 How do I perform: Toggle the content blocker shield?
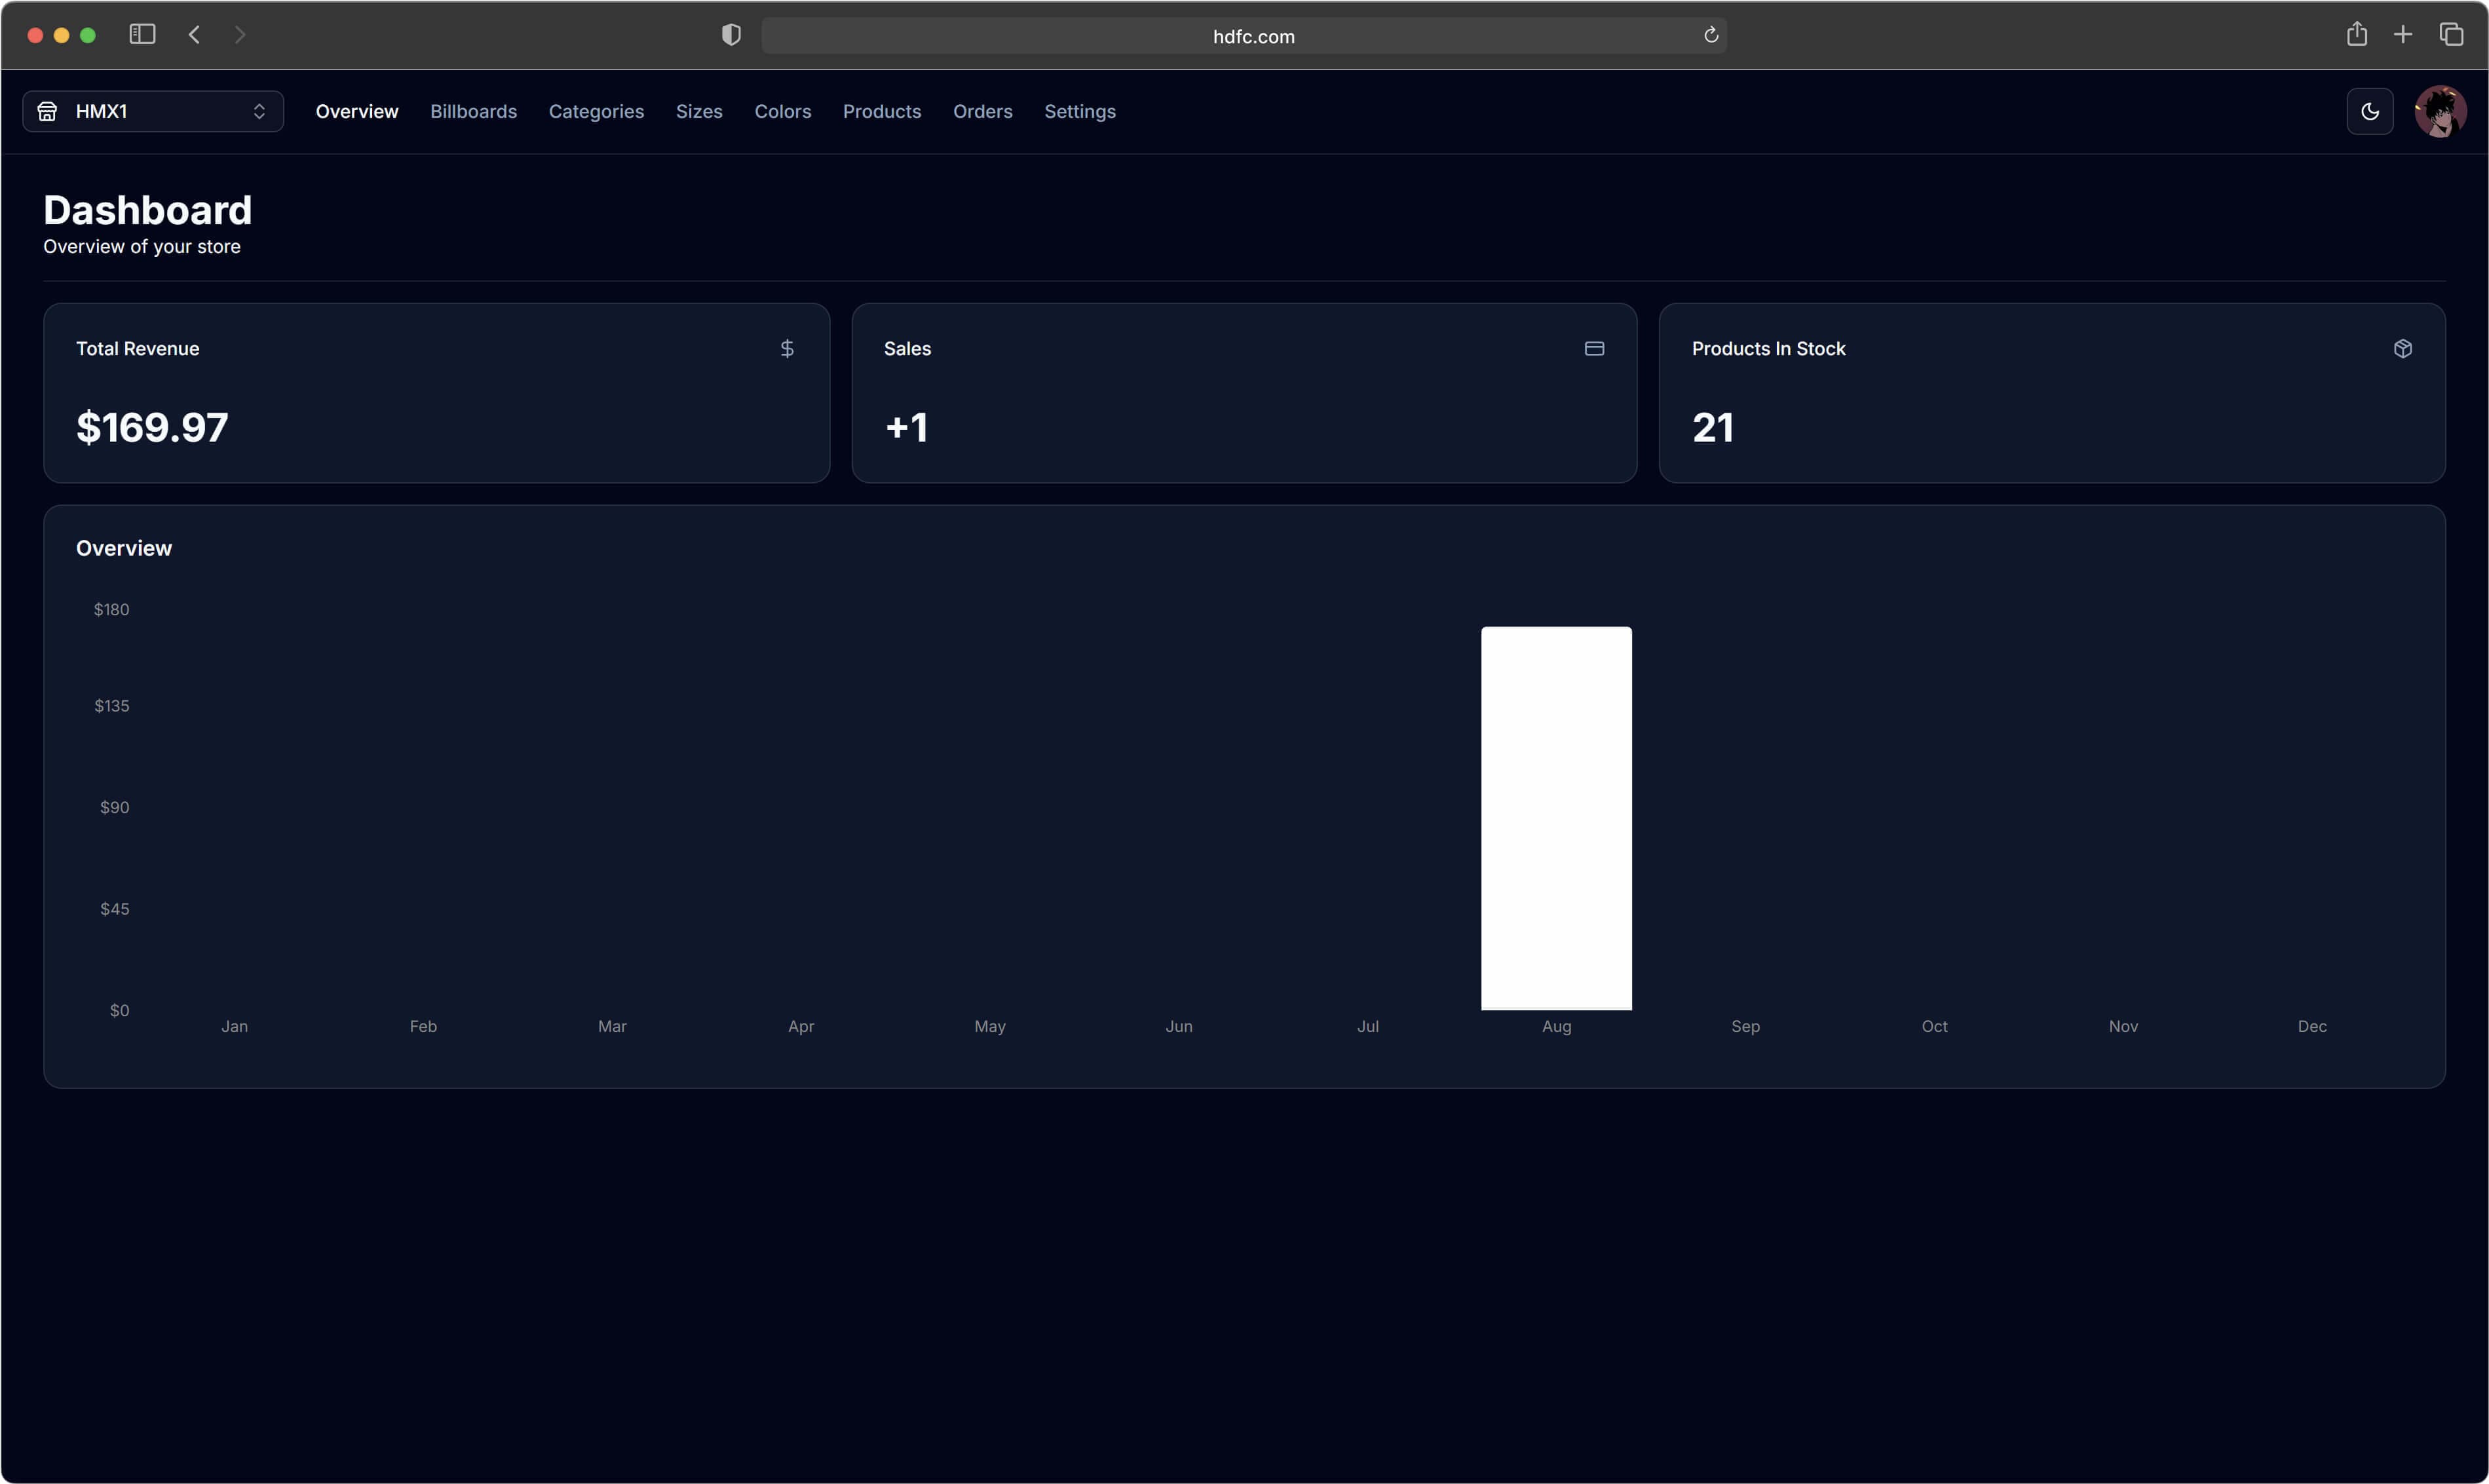(x=730, y=34)
